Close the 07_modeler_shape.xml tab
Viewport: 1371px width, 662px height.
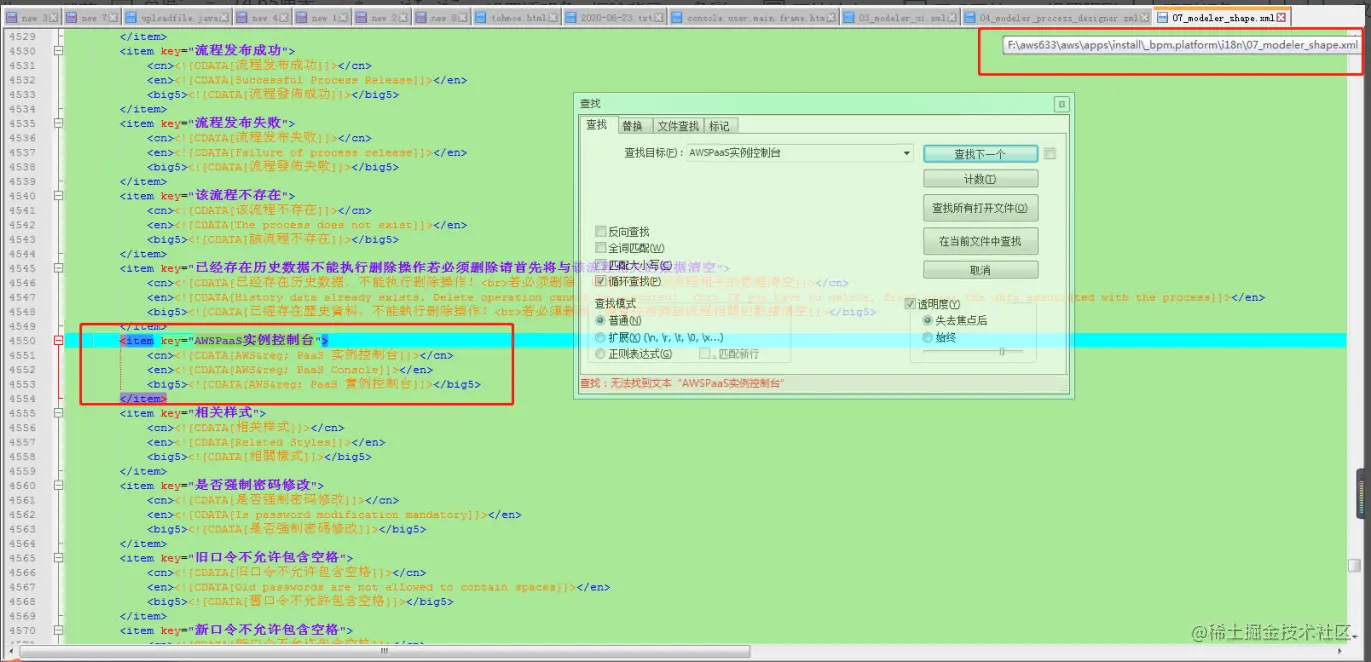(1281, 18)
